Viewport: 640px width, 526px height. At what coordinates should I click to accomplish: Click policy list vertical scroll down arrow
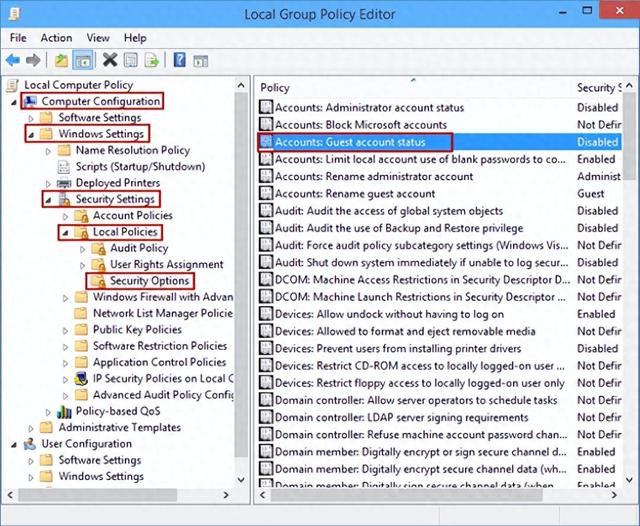(x=630, y=480)
